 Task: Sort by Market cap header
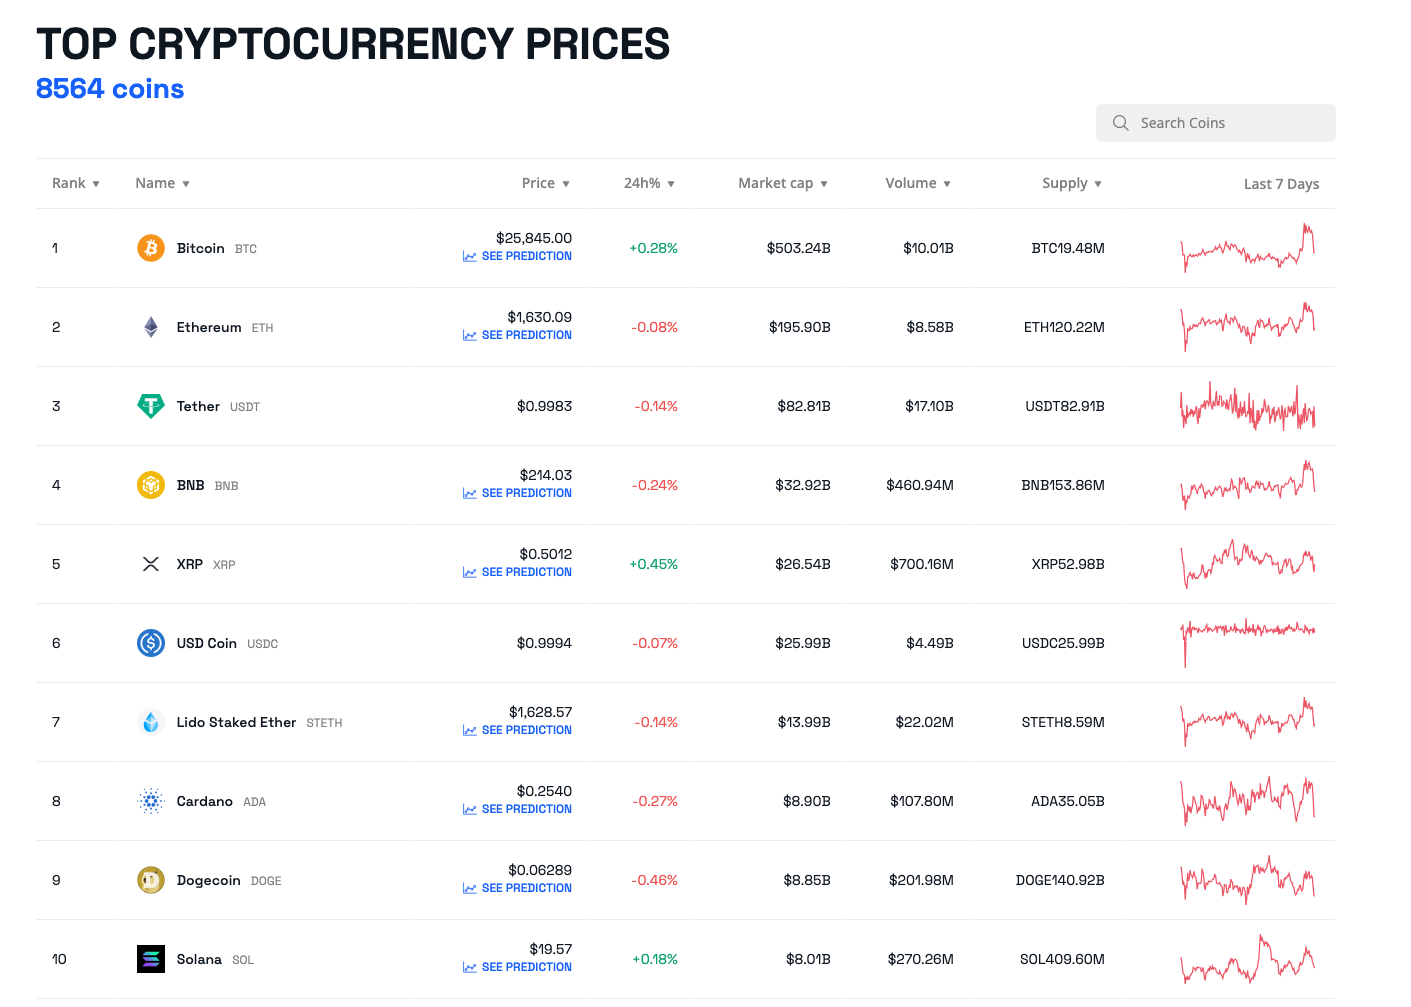tap(782, 183)
